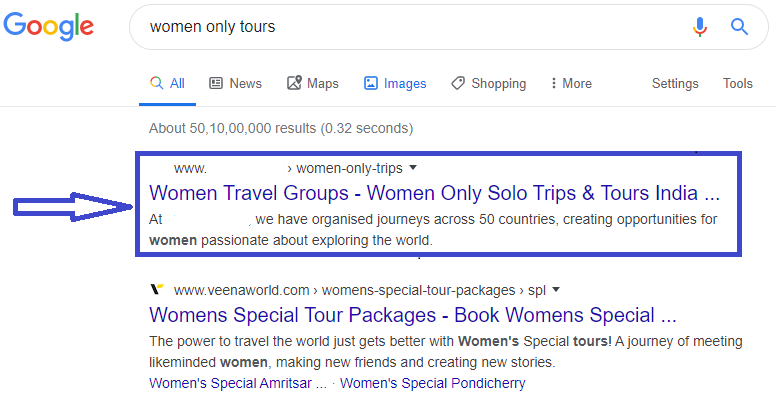The width and height of the screenshot is (776, 397).
Task: Switch to the Shopping tab
Action: pyautogui.click(x=488, y=84)
